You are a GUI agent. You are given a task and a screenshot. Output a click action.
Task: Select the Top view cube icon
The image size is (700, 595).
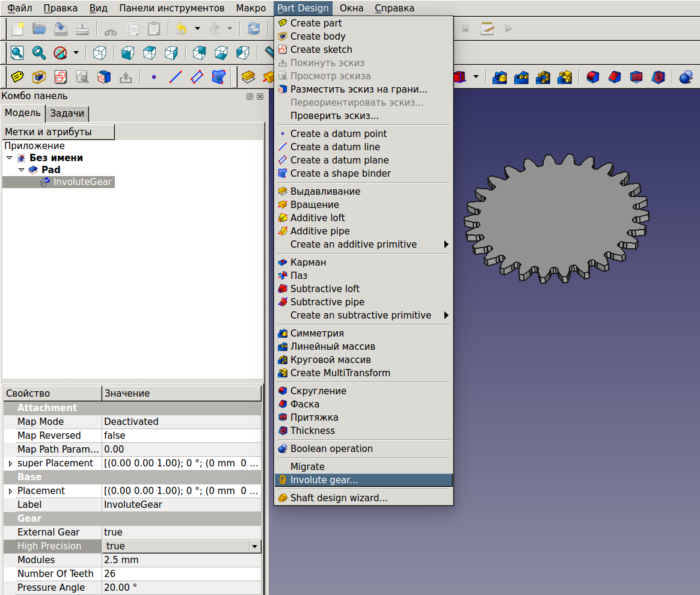tap(150, 53)
